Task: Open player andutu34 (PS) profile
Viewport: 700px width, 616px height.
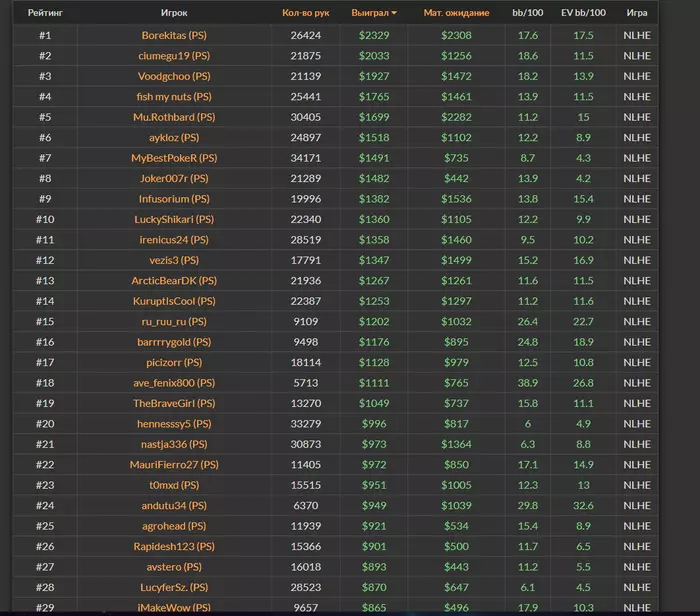Action: point(174,506)
